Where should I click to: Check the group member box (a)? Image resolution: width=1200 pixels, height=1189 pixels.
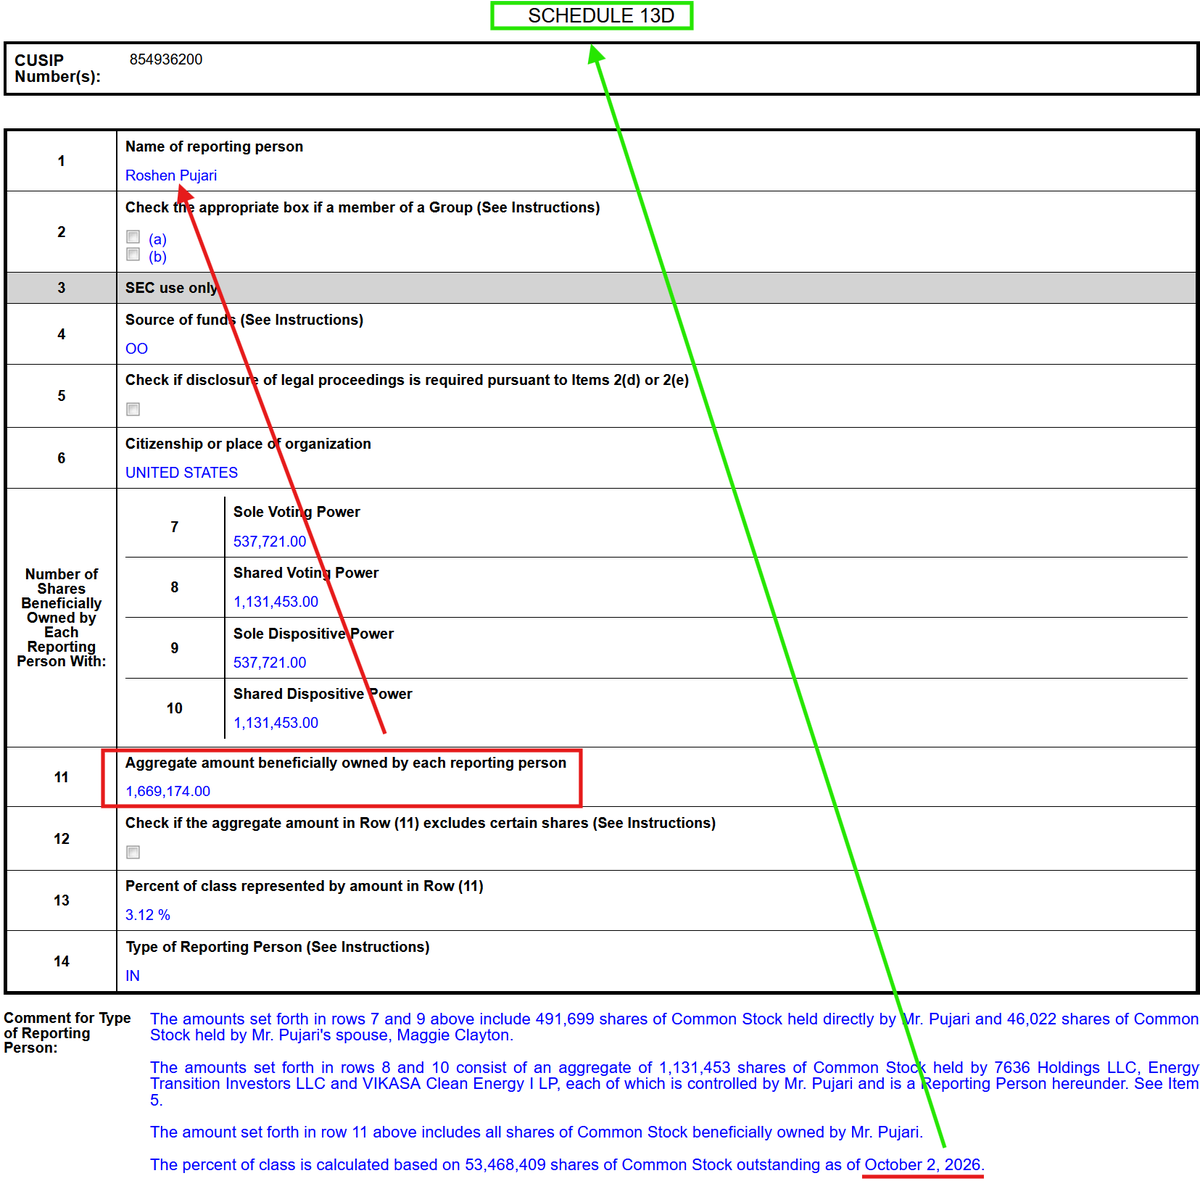pyautogui.click(x=133, y=237)
